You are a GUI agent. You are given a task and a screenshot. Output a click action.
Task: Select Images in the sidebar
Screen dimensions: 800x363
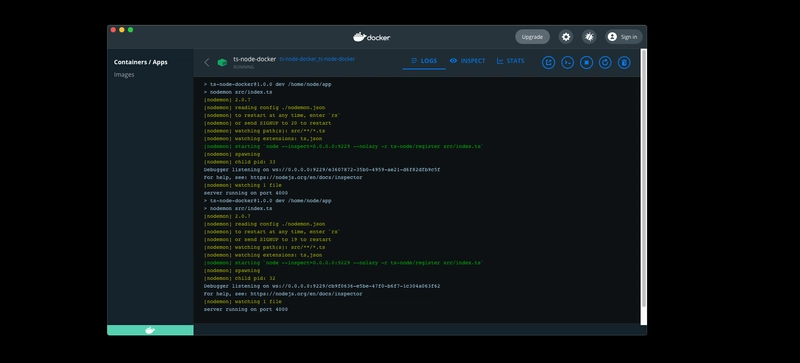click(124, 75)
